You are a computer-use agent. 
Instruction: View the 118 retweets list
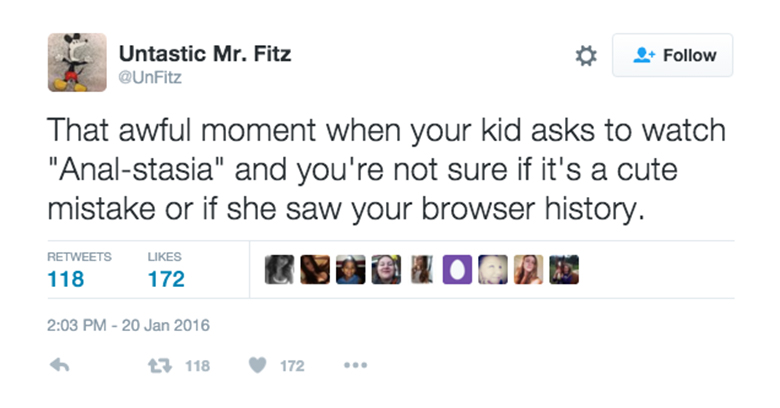(x=79, y=271)
